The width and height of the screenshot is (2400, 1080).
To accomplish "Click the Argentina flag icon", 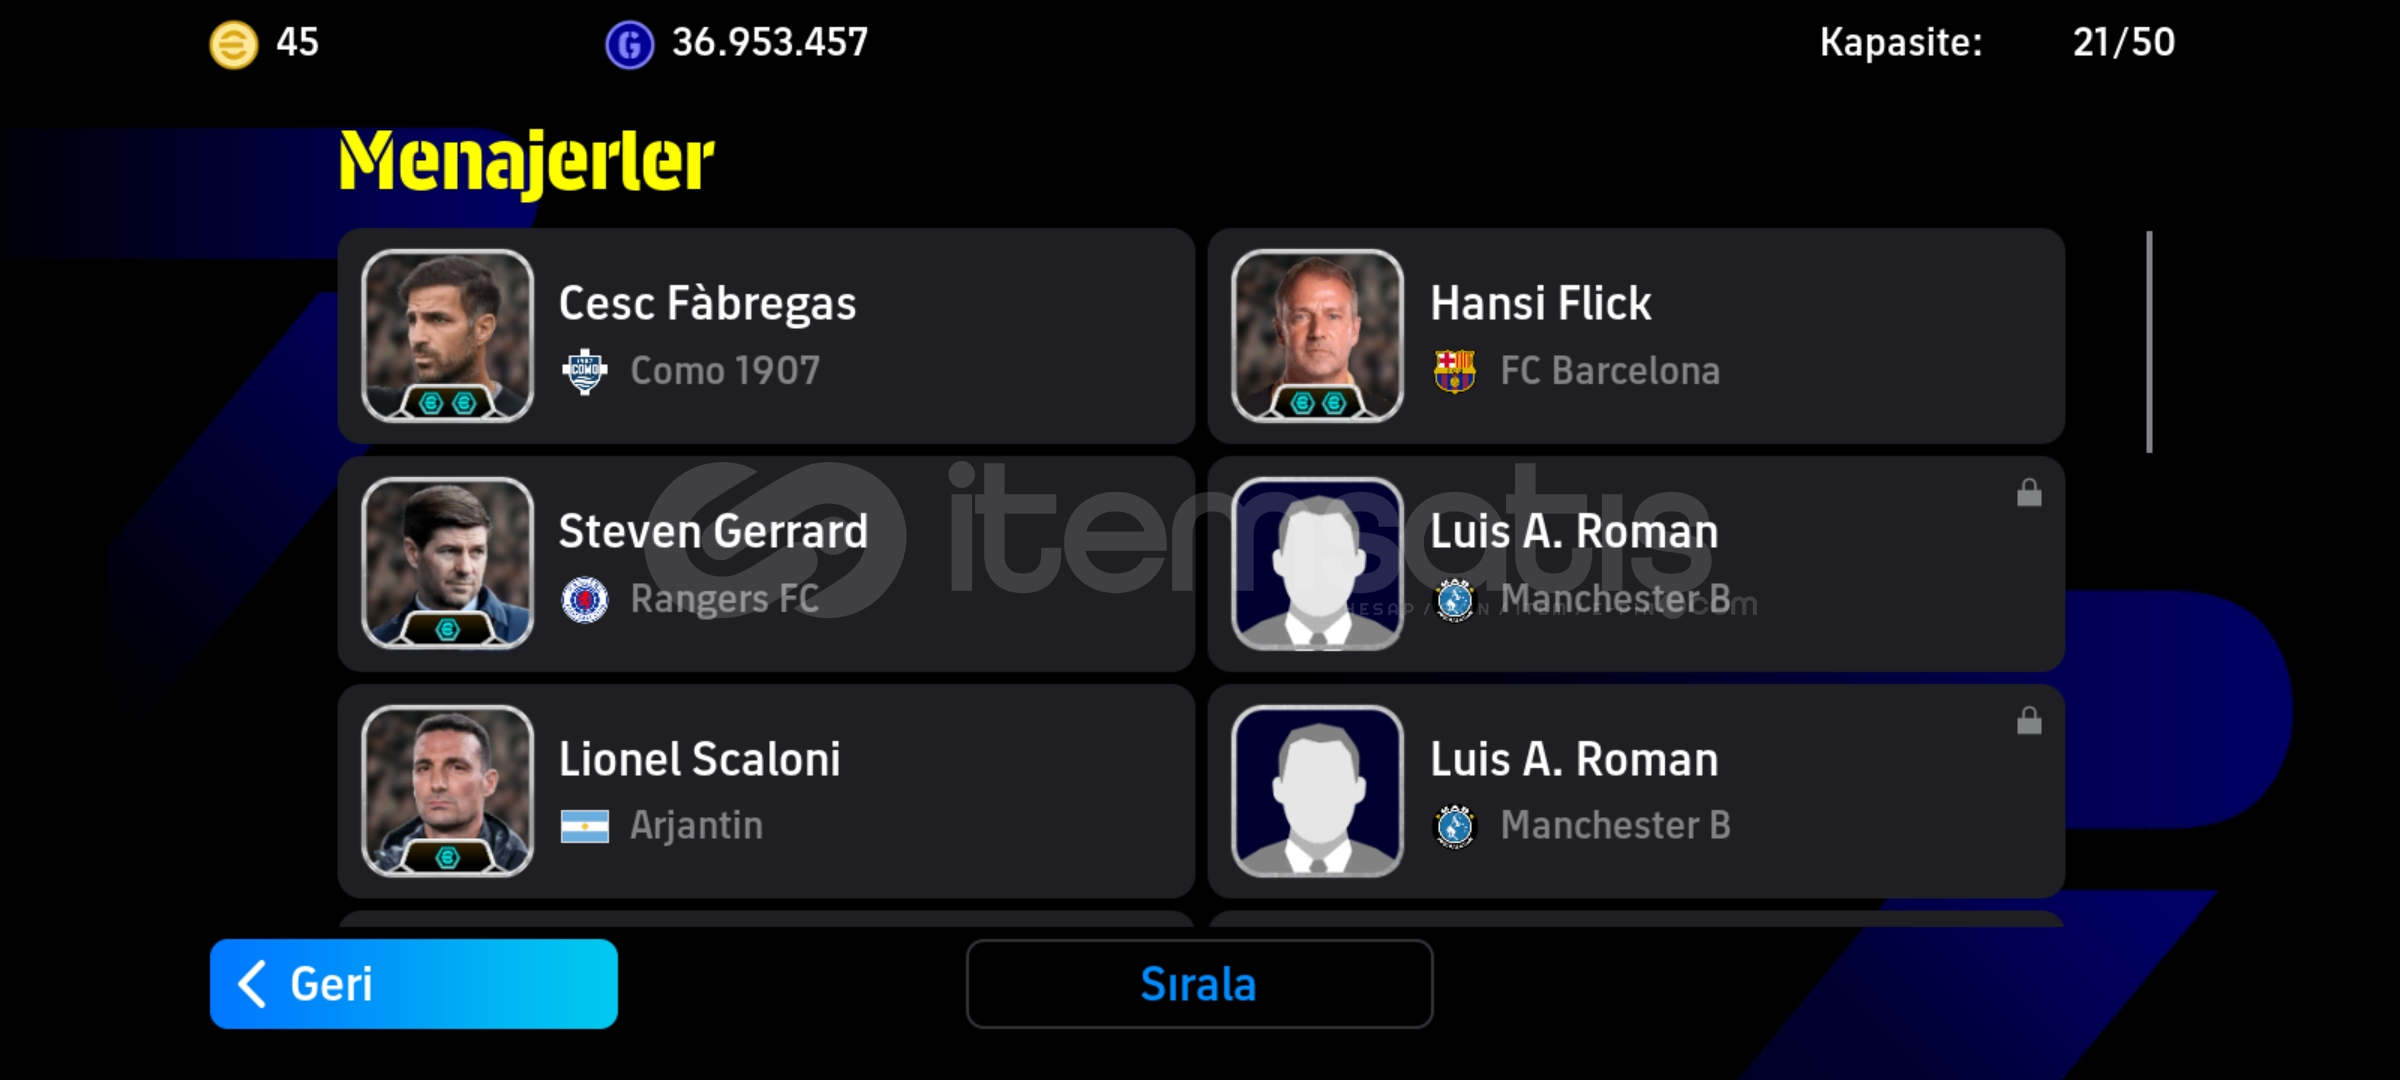I will 585,826.
